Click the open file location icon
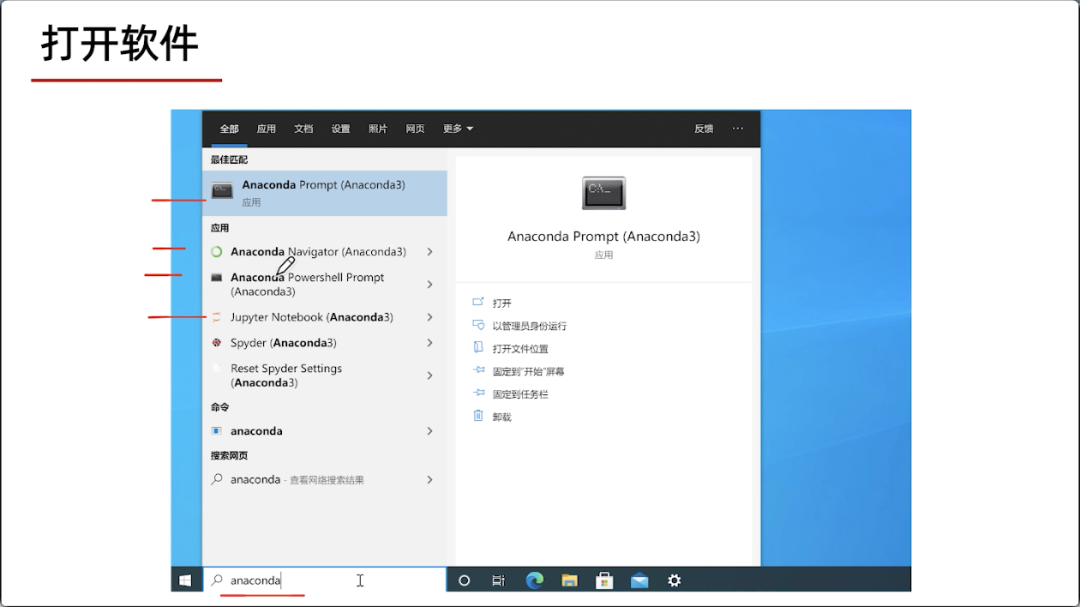This screenshot has width=1080, height=607. [x=478, y=347]
